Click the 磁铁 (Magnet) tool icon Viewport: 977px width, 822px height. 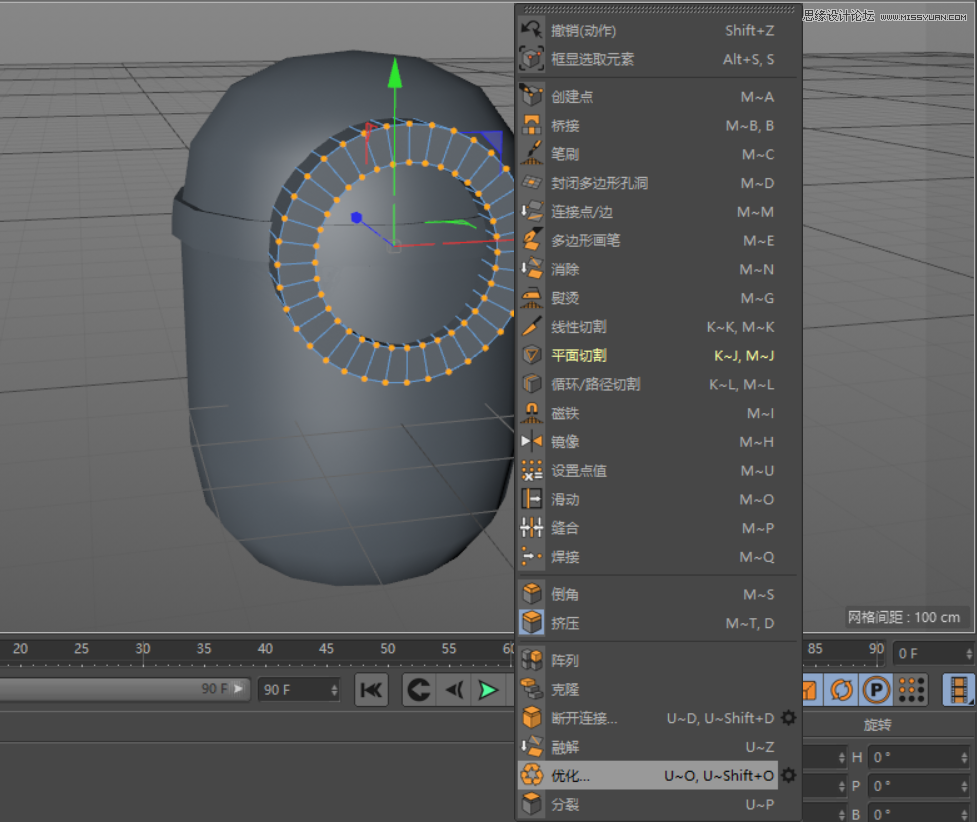coord(532,412)
